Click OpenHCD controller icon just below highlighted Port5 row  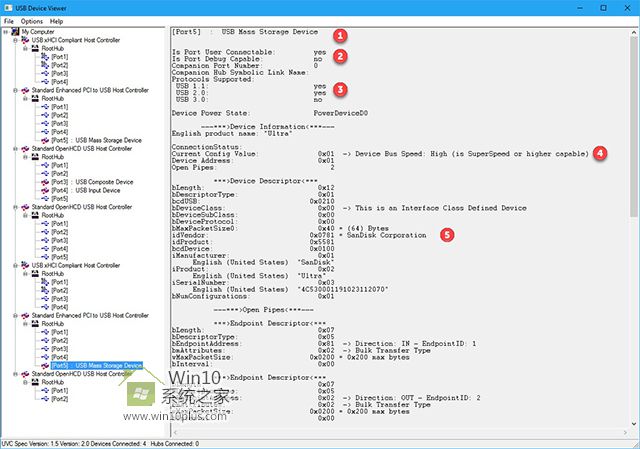click(25, 374)
